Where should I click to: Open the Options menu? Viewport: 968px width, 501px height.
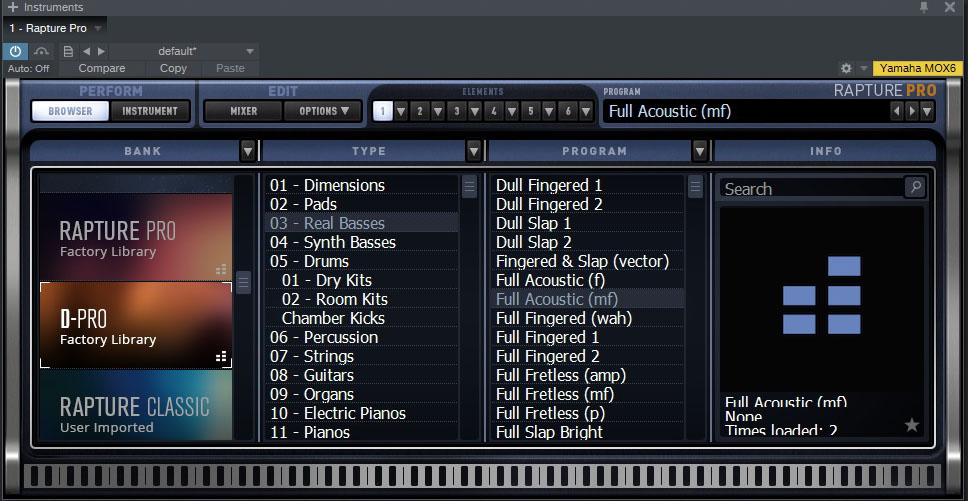coord(323,111)
